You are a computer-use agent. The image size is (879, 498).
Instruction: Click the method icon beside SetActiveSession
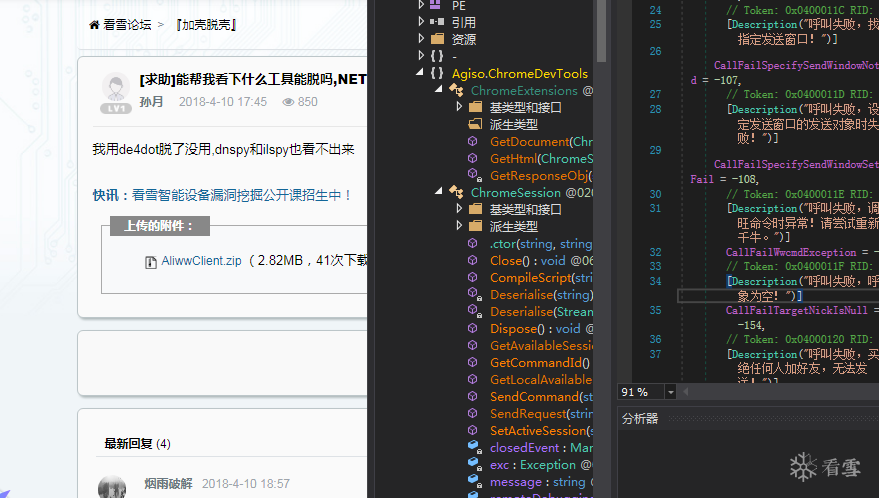[473, 430]
